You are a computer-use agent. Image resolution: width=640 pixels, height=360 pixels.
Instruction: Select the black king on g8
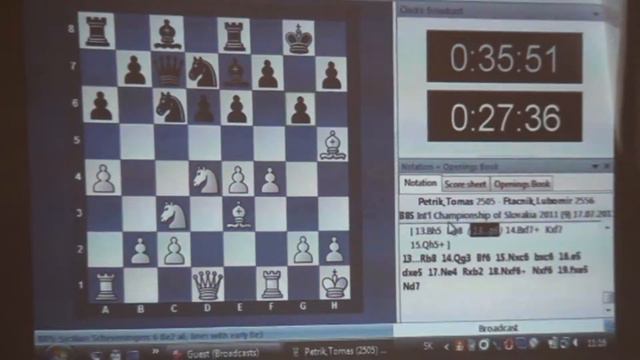click(299, 39)
